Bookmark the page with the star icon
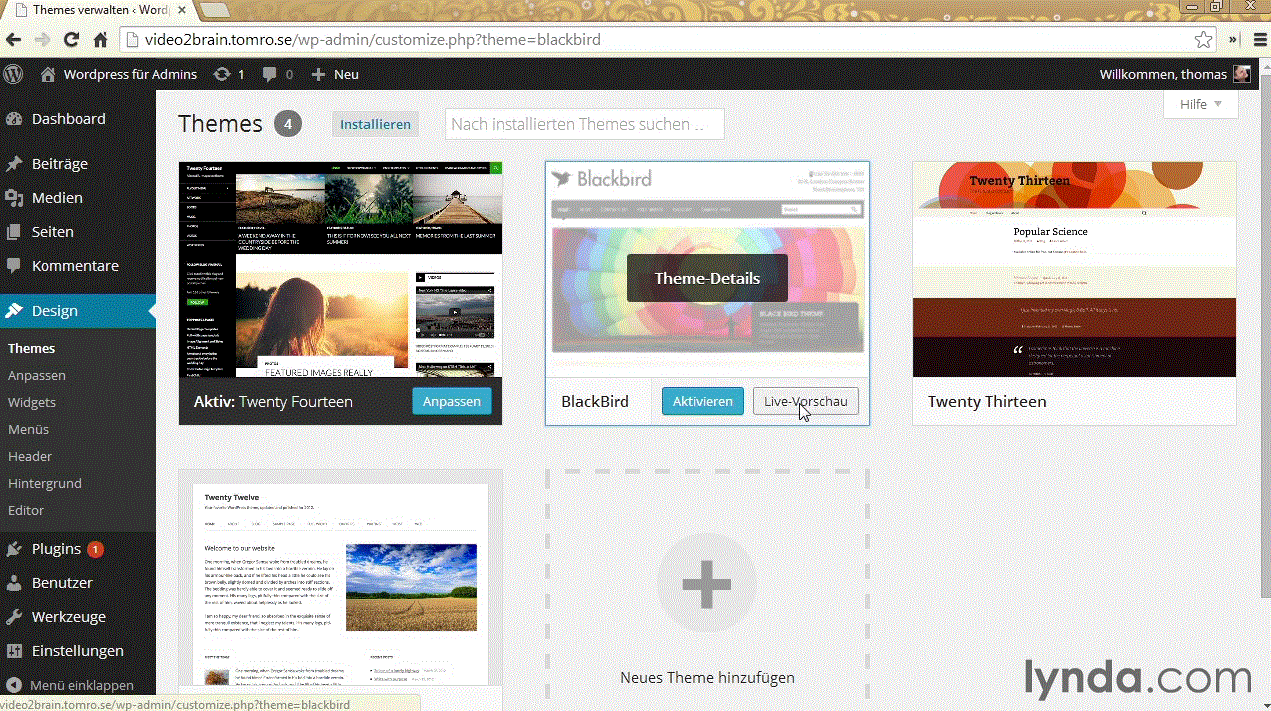 pyautogui.click(x=1203, y=40)
